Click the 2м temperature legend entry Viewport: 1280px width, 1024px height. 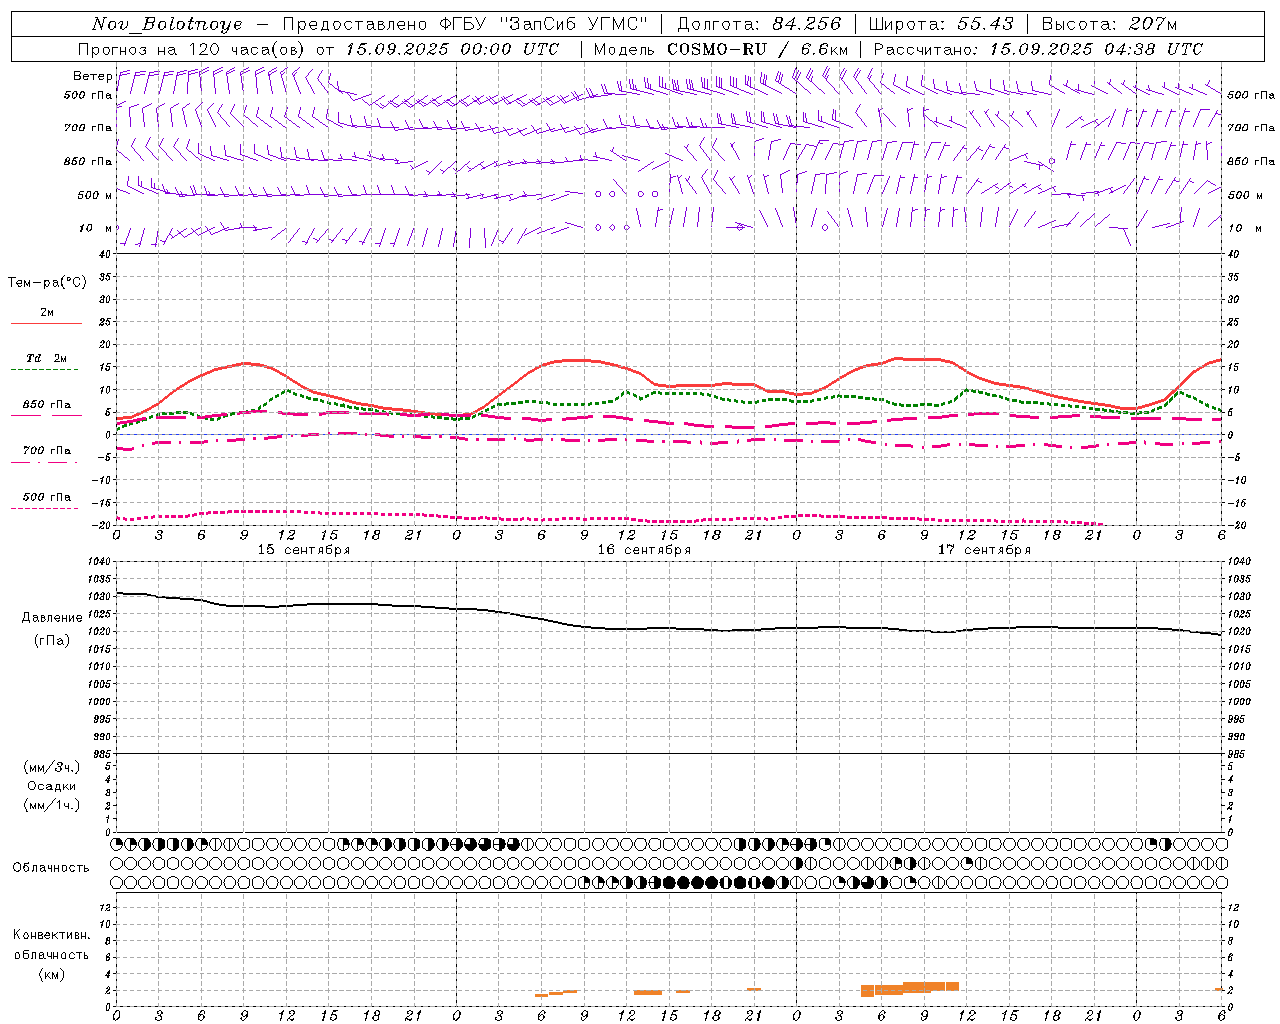(46, 313)
